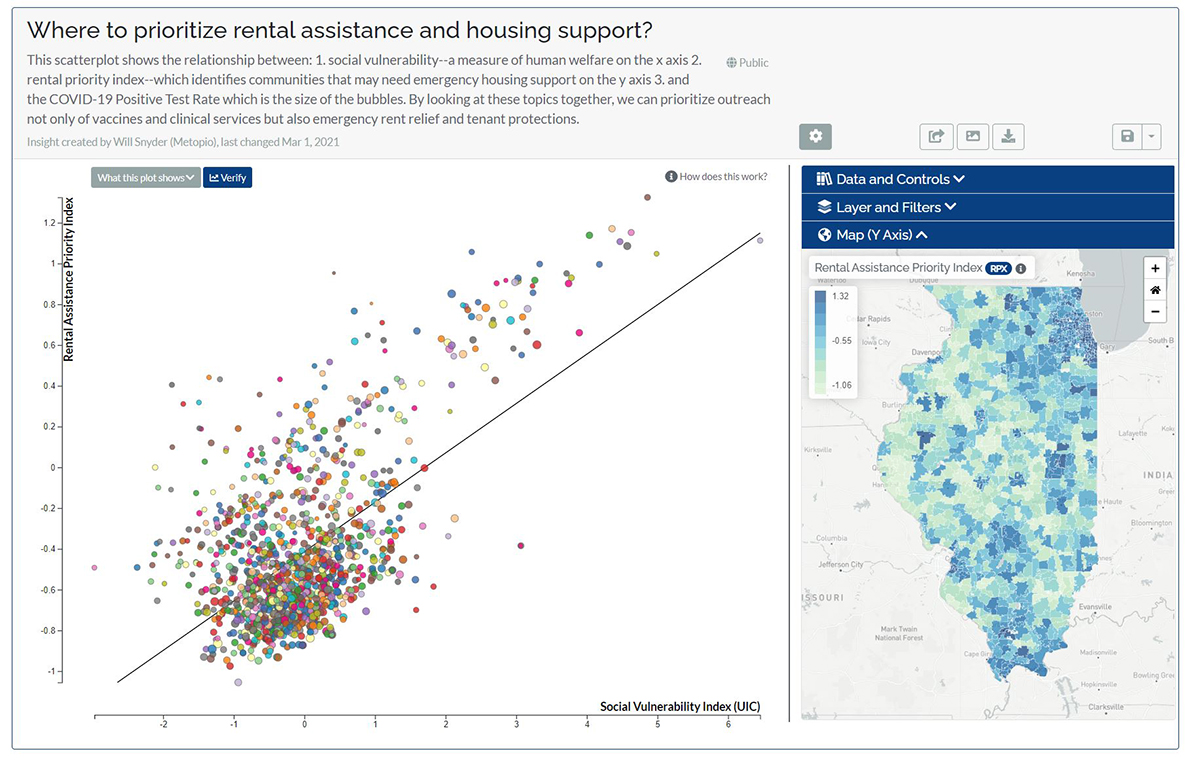Click 'How does this work?' link
This screenshot has height=760, width=1200.
716,177
